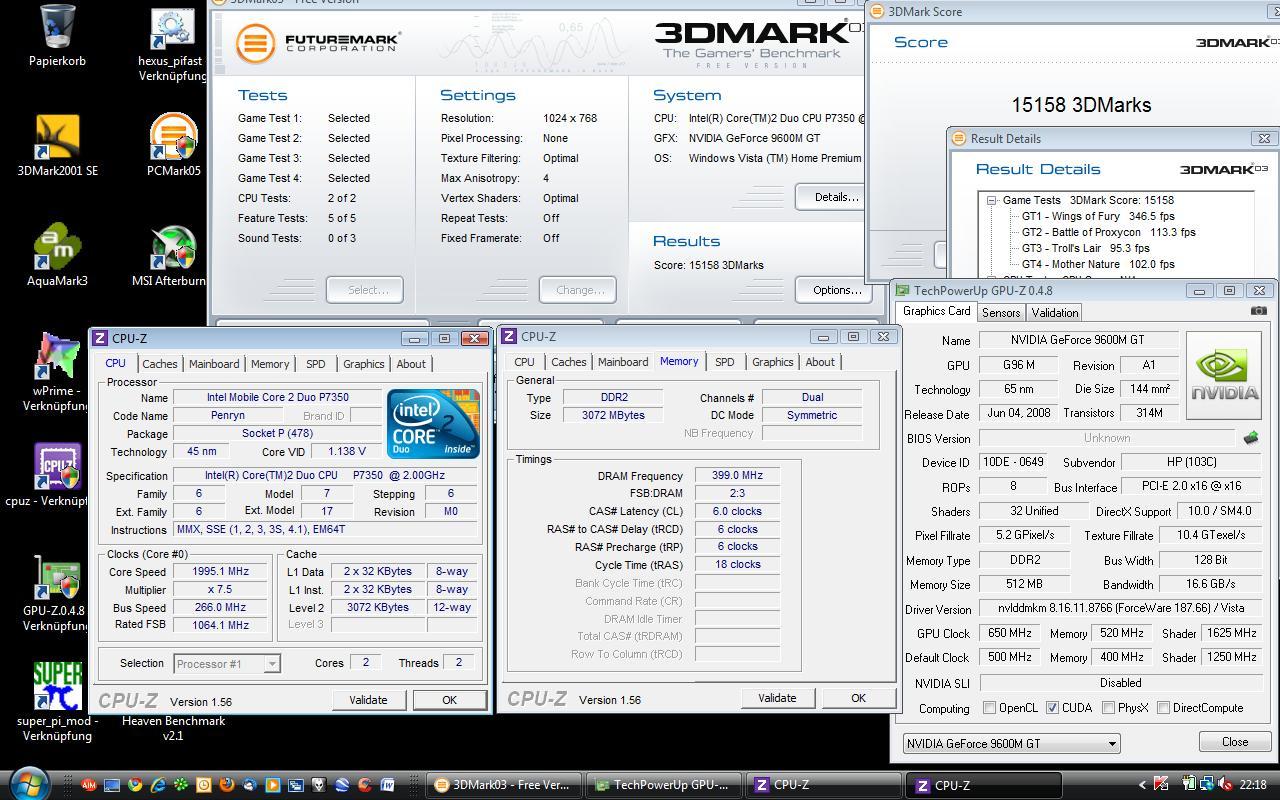
Task: Click OK in the left CPU-Z window
Action: point(449,700)
